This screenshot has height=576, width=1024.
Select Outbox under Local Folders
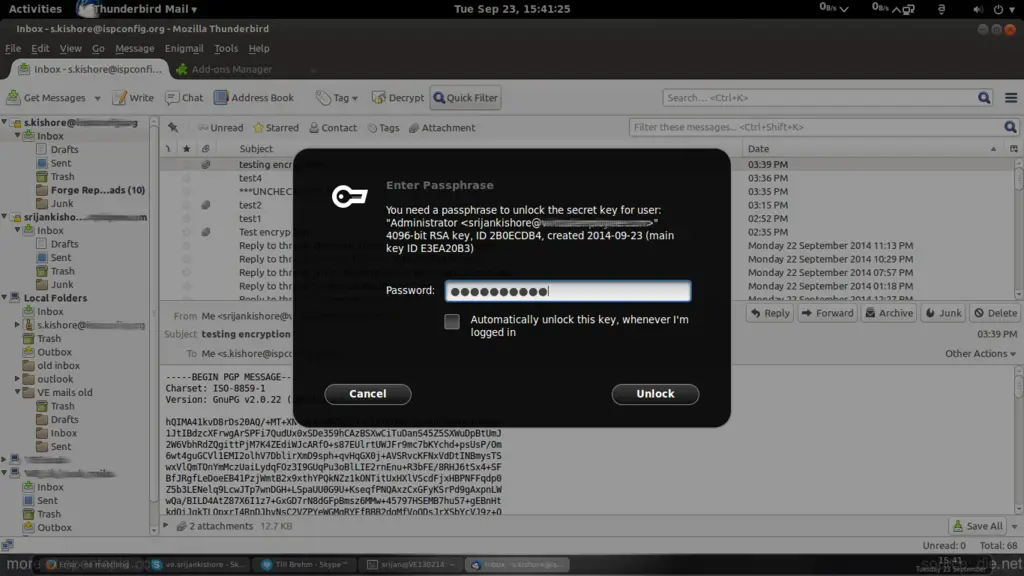pos(47,352)
